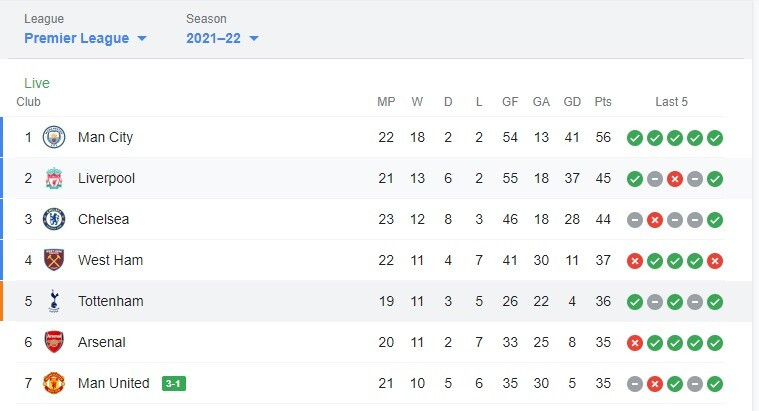This screenshot has width=759, height=411.
Task: Click the Tottenham club crest
Action: (54, 301)
